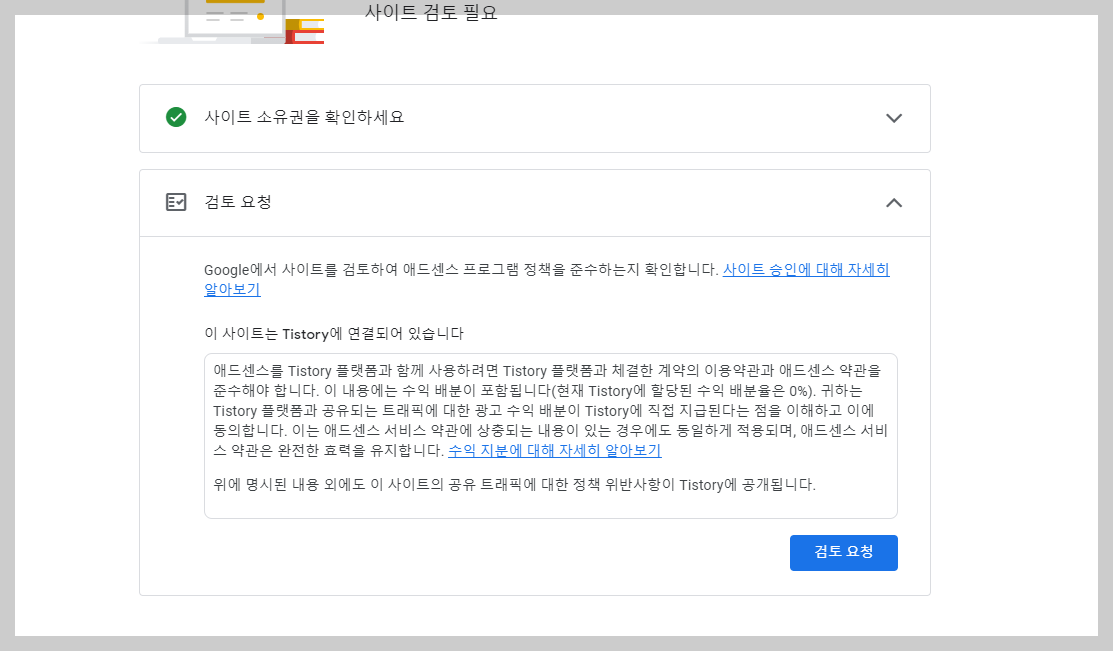Click the 사이트 소유권을 확인하세요 heading text
Screen dimensions: 1113x651
tap(305, 117)
